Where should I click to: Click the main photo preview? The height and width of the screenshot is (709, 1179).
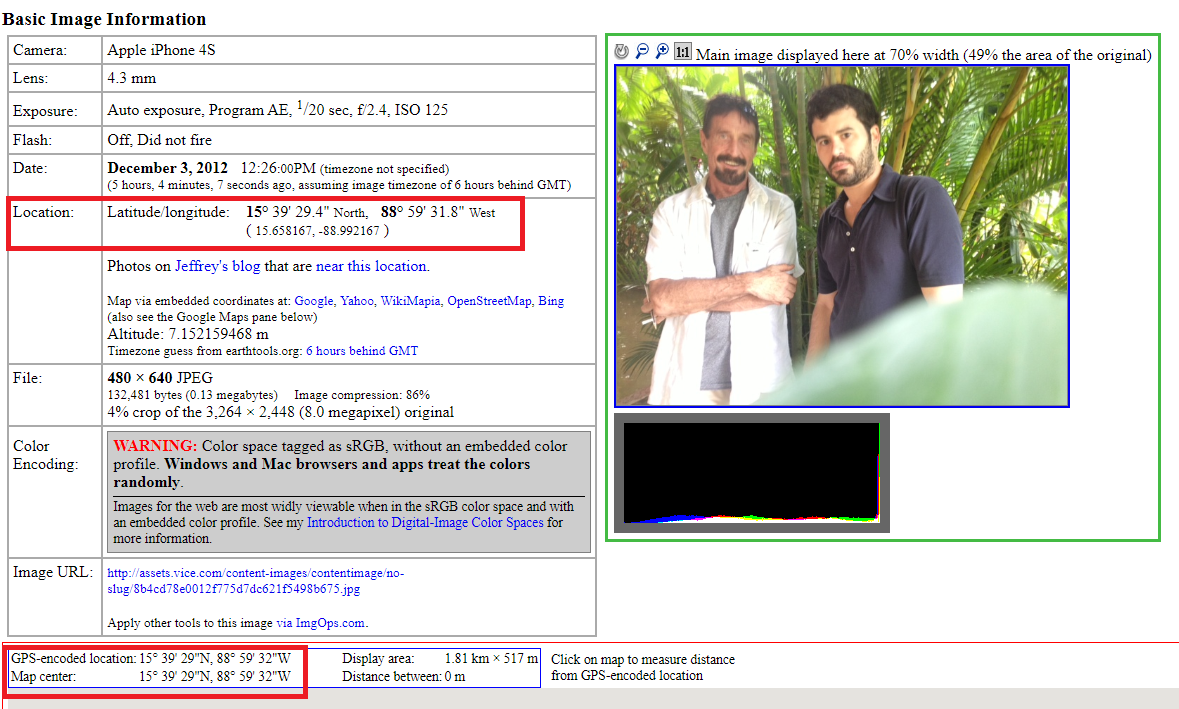(x=841, y=236)
